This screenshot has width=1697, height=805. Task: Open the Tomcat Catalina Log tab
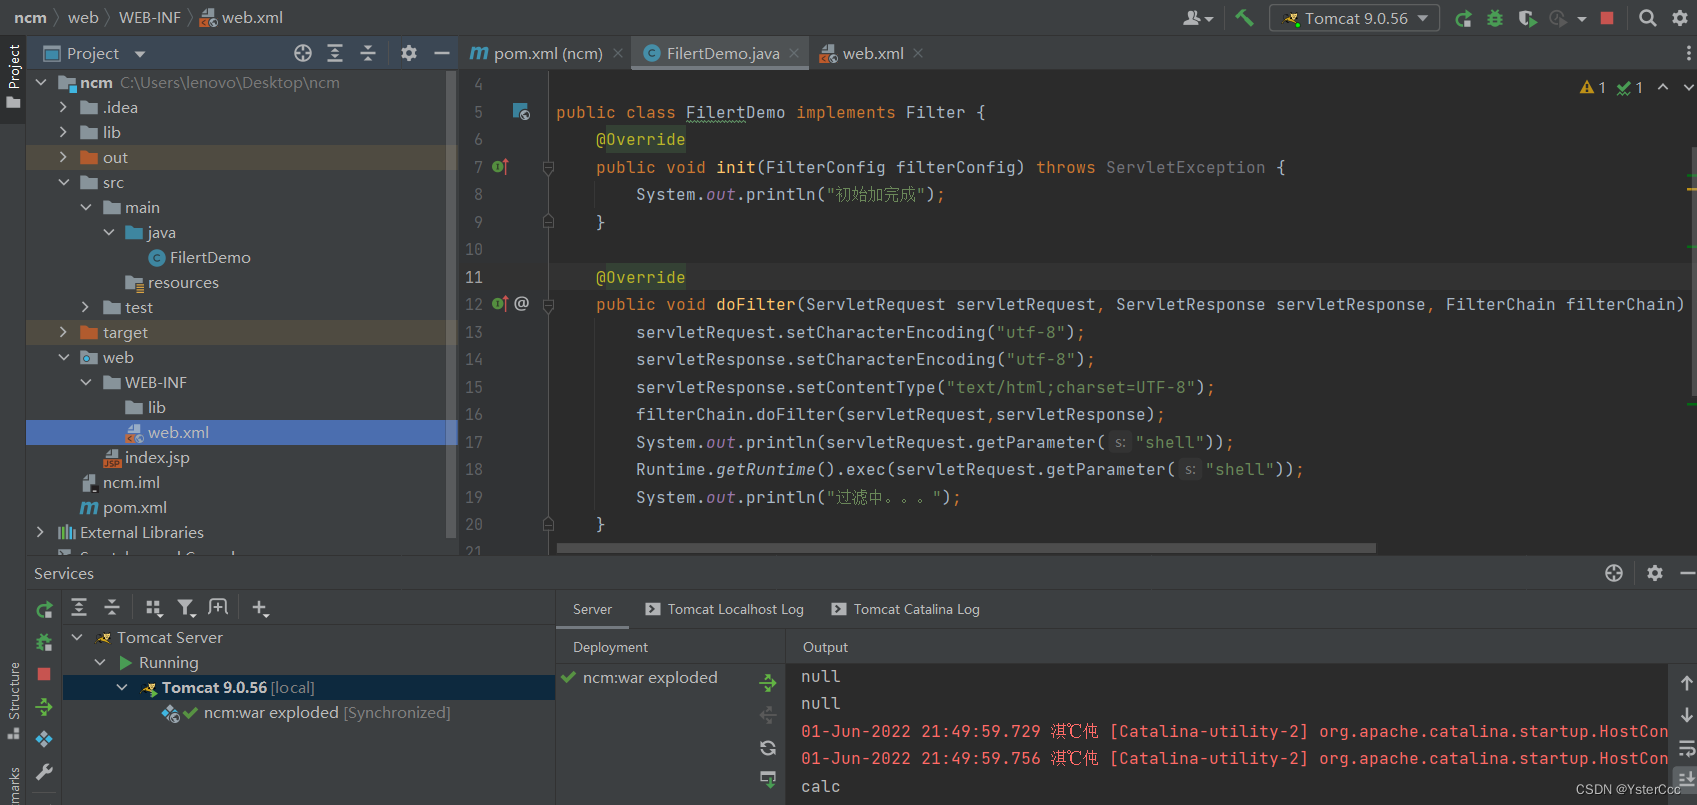[905, 609]
